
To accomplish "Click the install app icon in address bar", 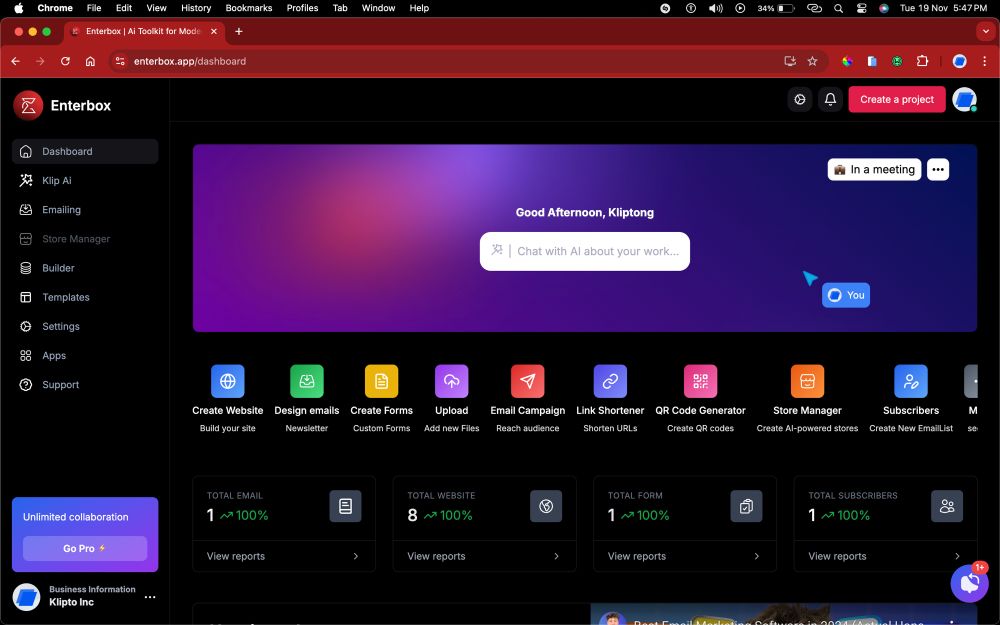I will [790, 61].
